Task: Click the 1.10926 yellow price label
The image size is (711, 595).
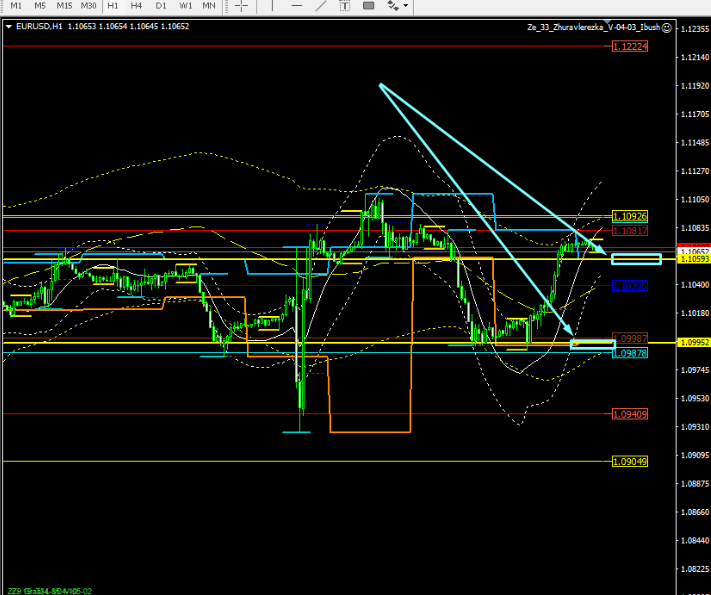Action: click(x=629, y=216)
